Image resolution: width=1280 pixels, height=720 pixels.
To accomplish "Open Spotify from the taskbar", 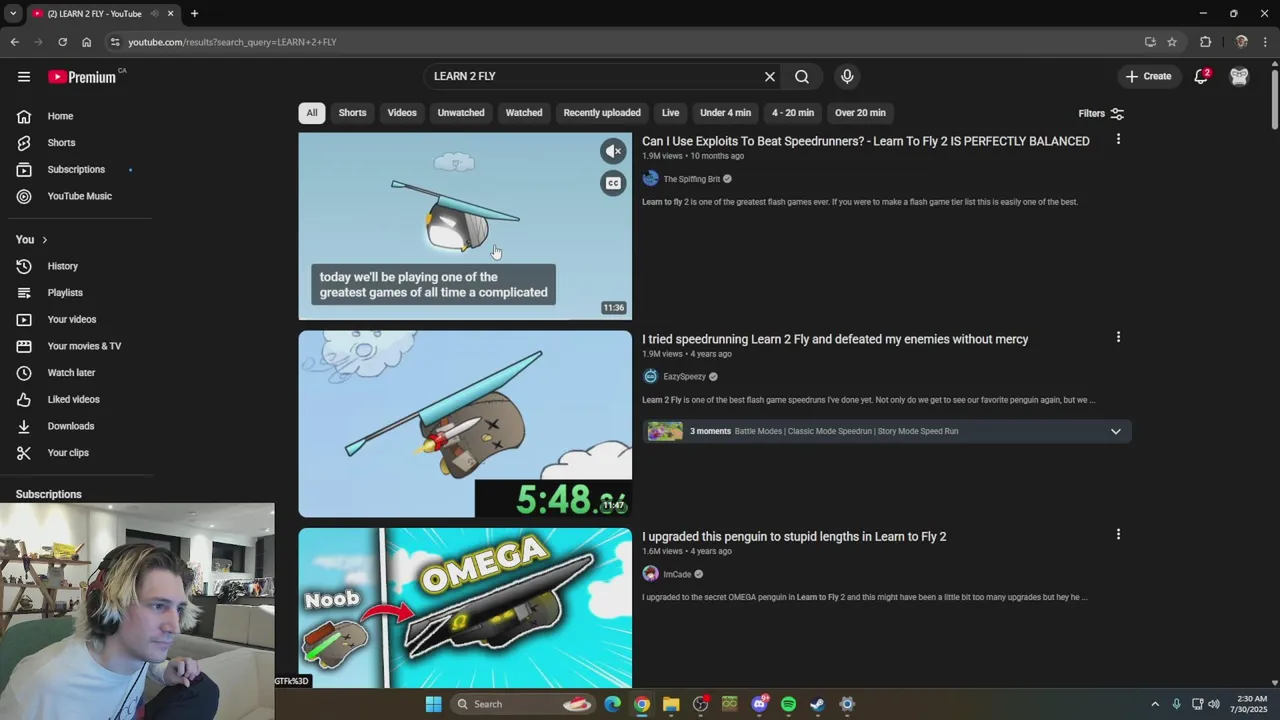I will pos(788,704).
